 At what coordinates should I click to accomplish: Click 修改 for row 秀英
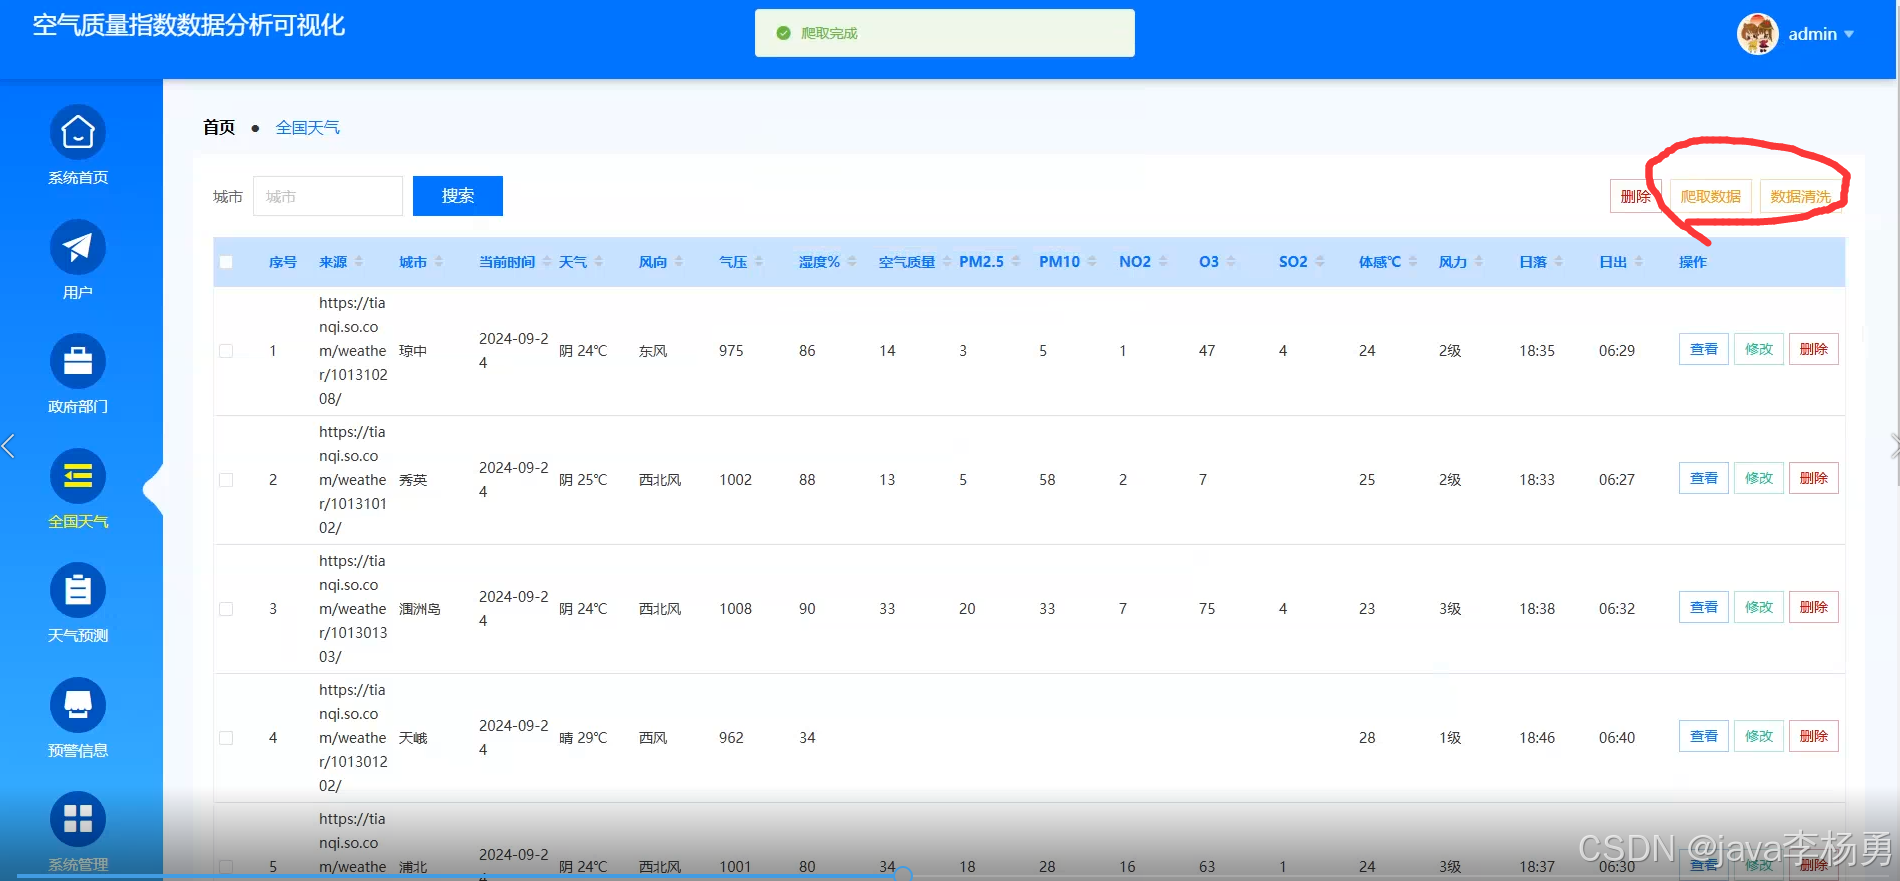tap(1759, 478)
